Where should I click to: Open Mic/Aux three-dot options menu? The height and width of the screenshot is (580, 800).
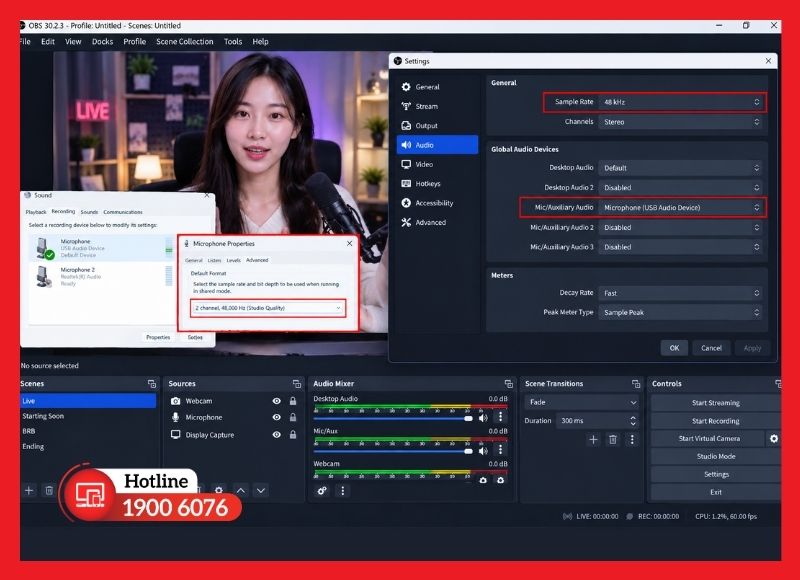501,449
